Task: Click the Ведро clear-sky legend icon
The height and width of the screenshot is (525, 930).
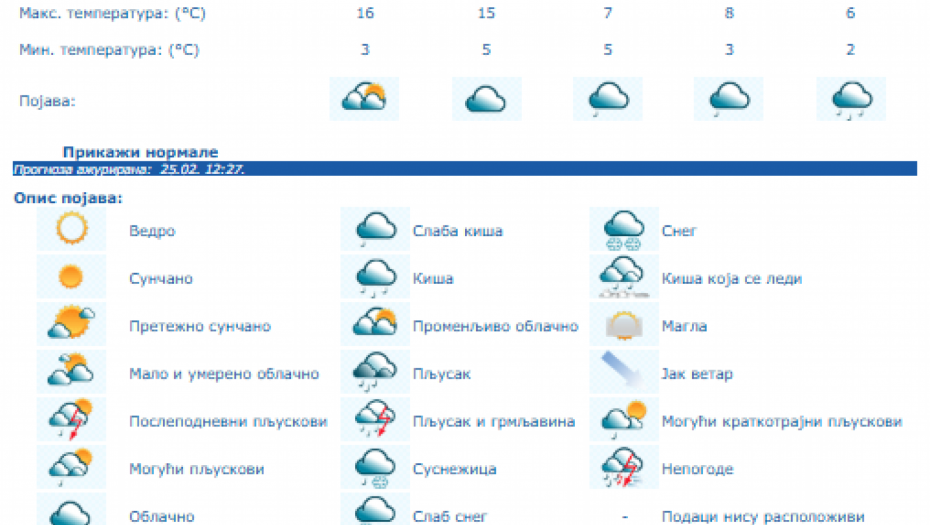Action: 71,231
